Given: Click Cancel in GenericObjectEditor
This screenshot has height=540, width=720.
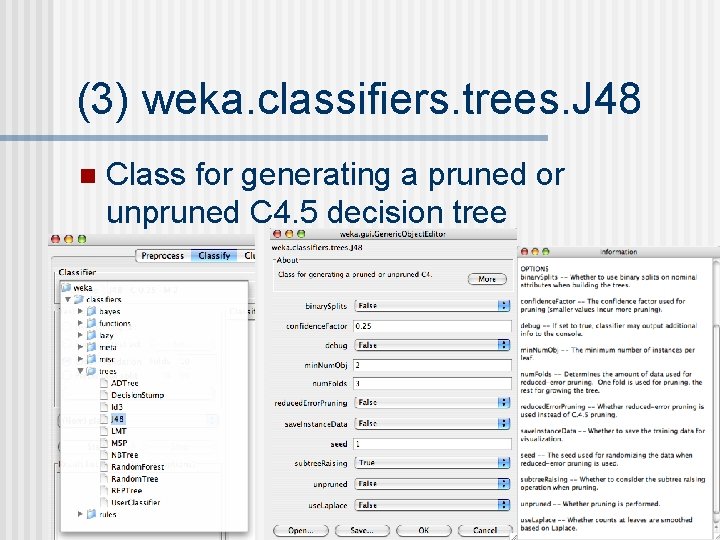Looking at the screenshot, I should click(x=485, y=530).
